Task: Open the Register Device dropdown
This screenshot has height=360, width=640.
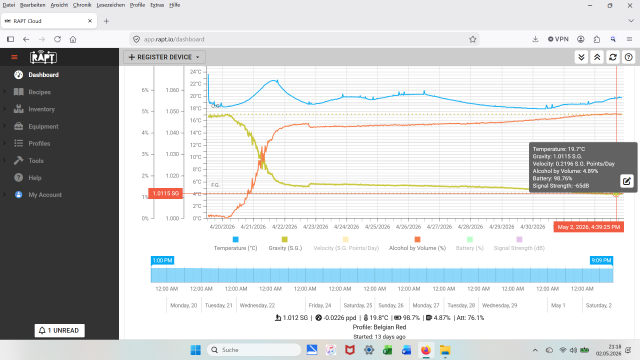Action: (164, 57)
